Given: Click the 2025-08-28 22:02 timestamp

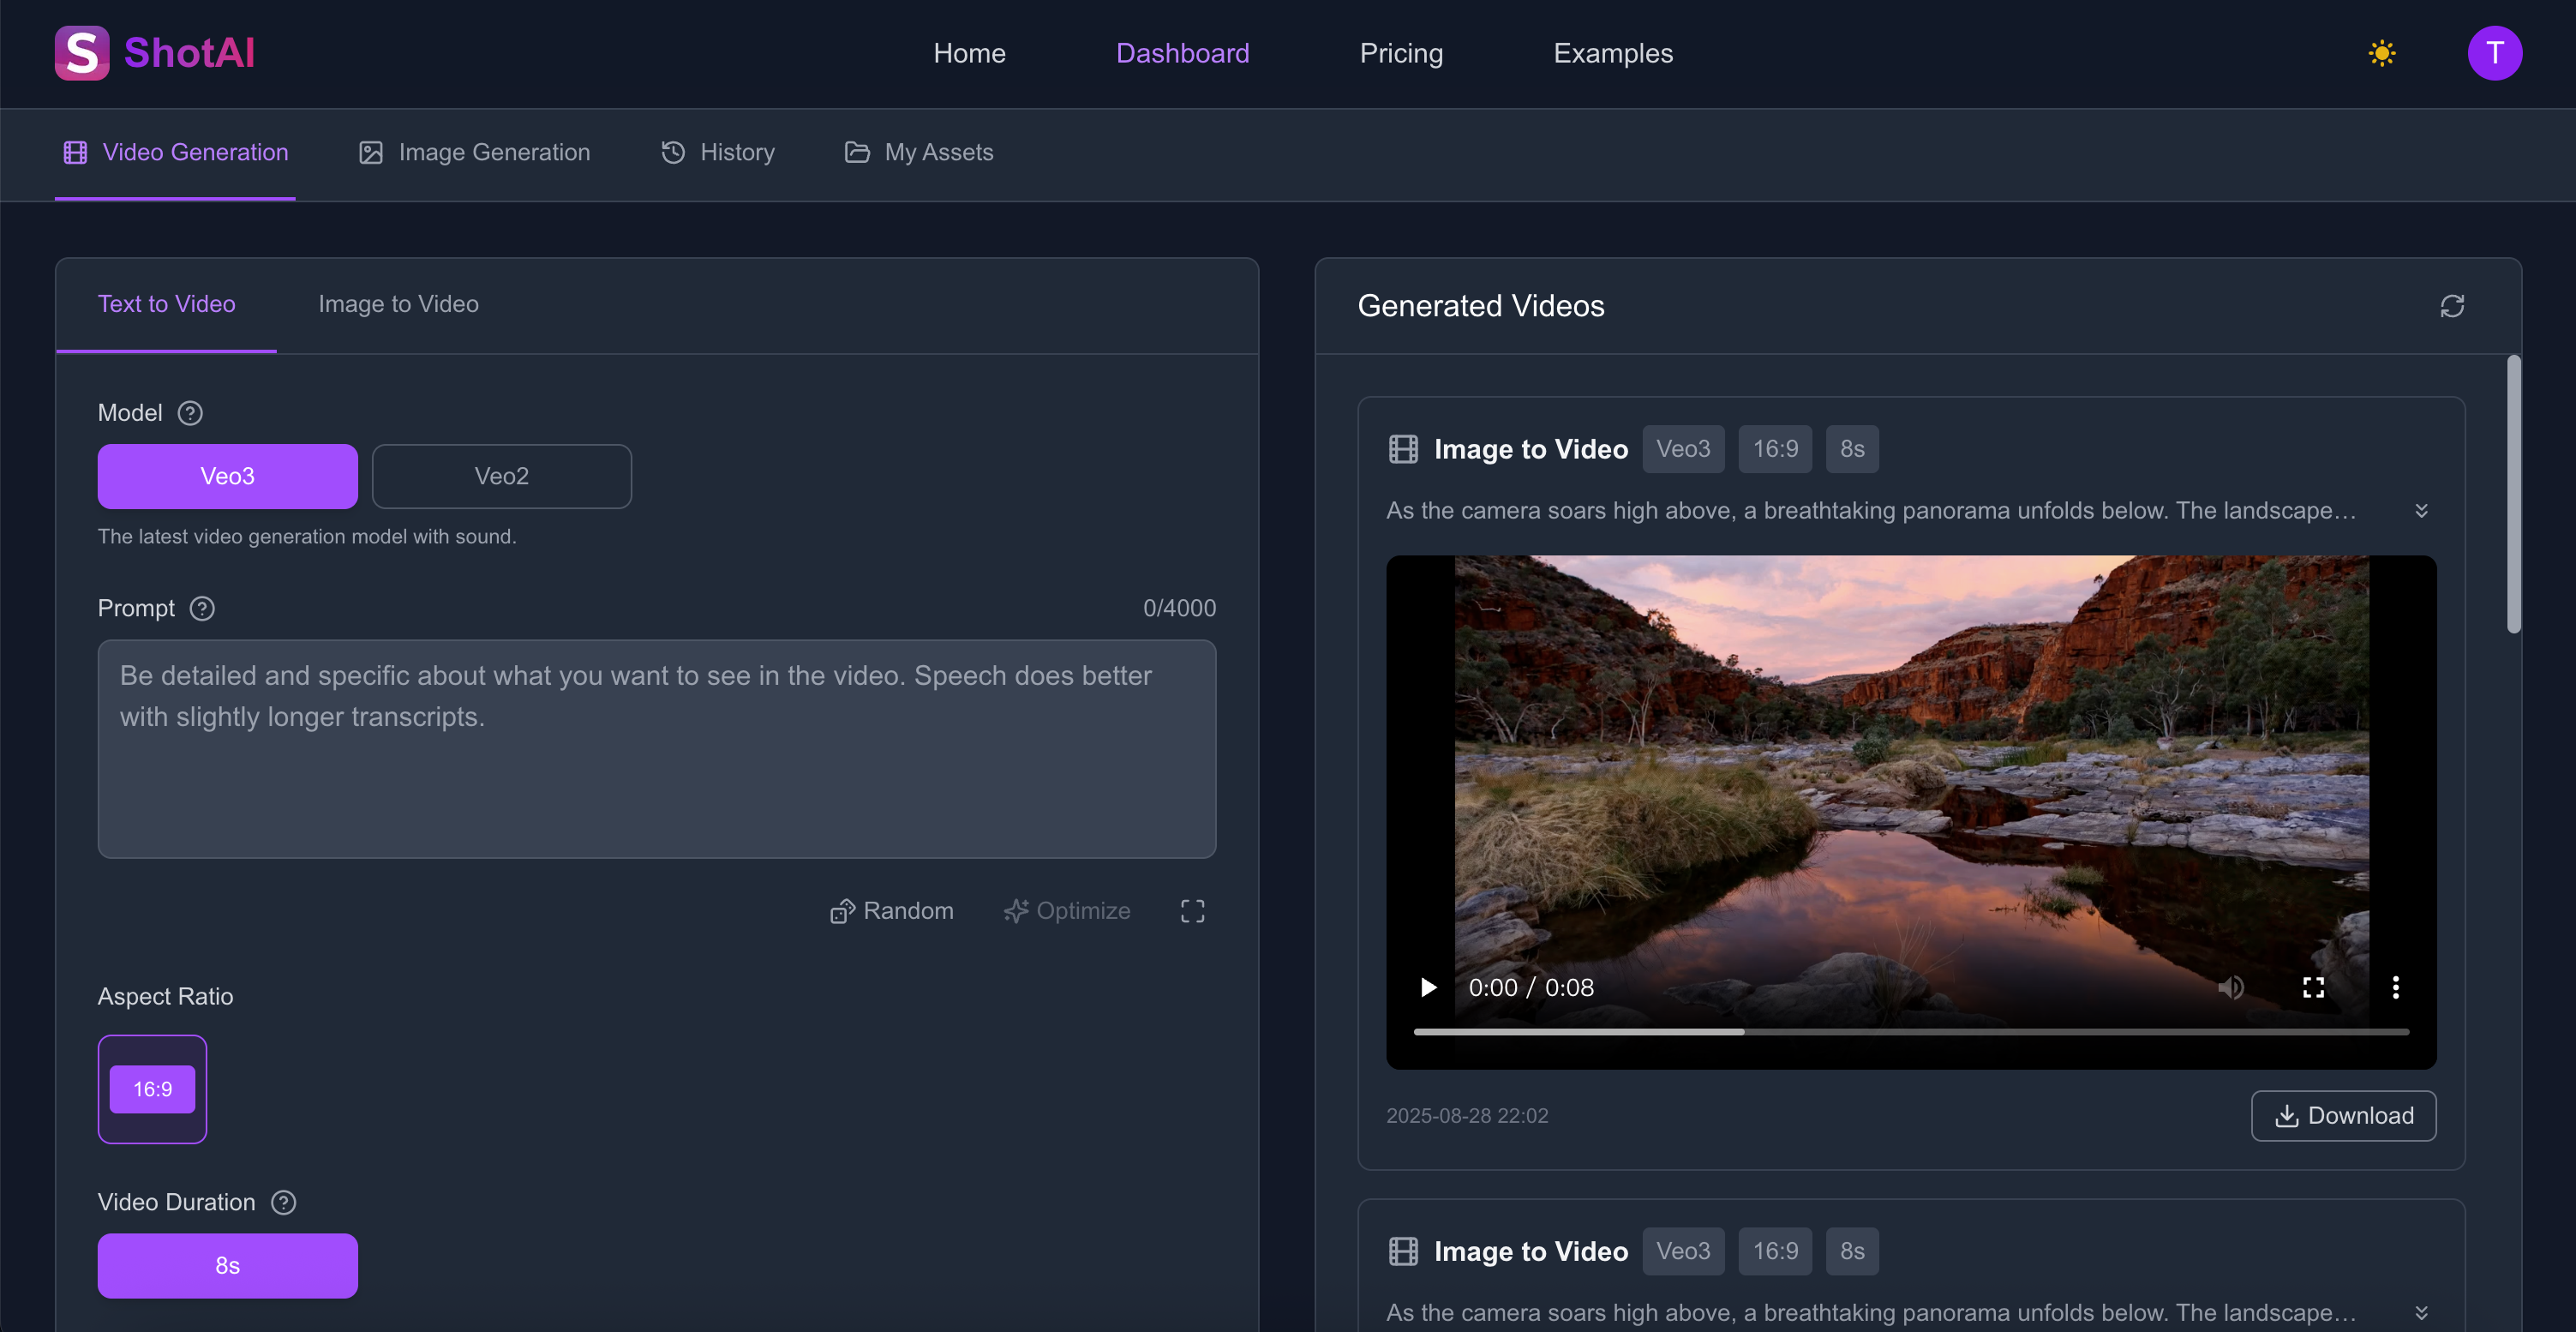Looking at the screenshot, I should pos(1467,1116).
